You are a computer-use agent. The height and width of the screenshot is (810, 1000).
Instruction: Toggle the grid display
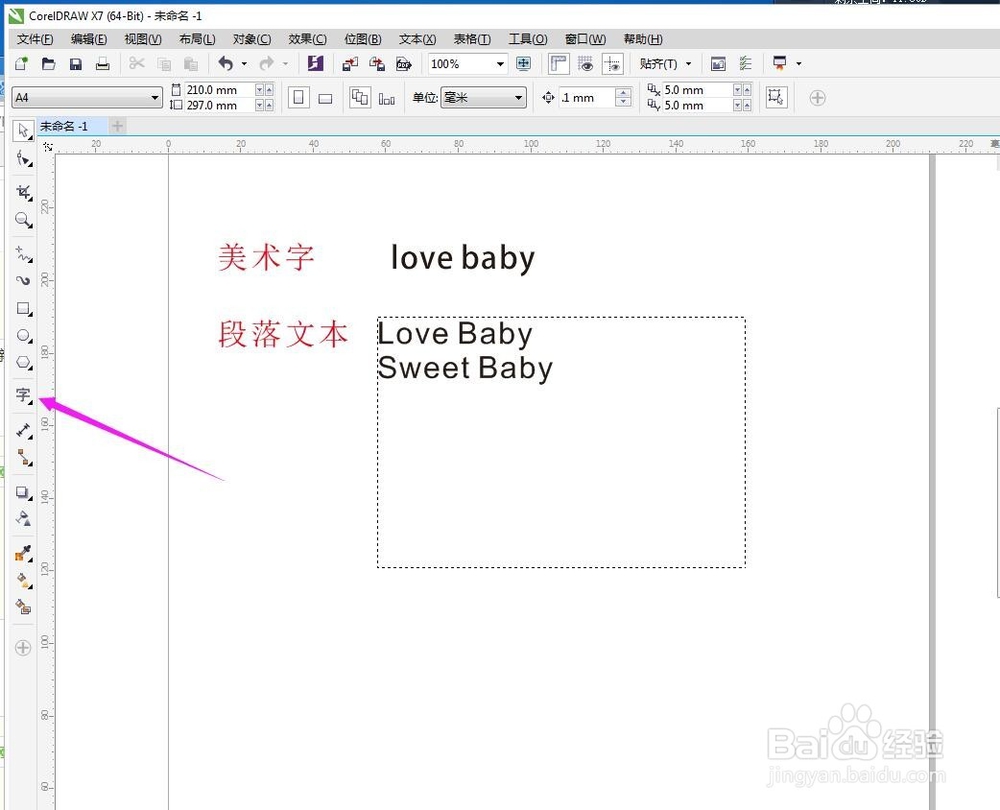(x=585, y=63)
